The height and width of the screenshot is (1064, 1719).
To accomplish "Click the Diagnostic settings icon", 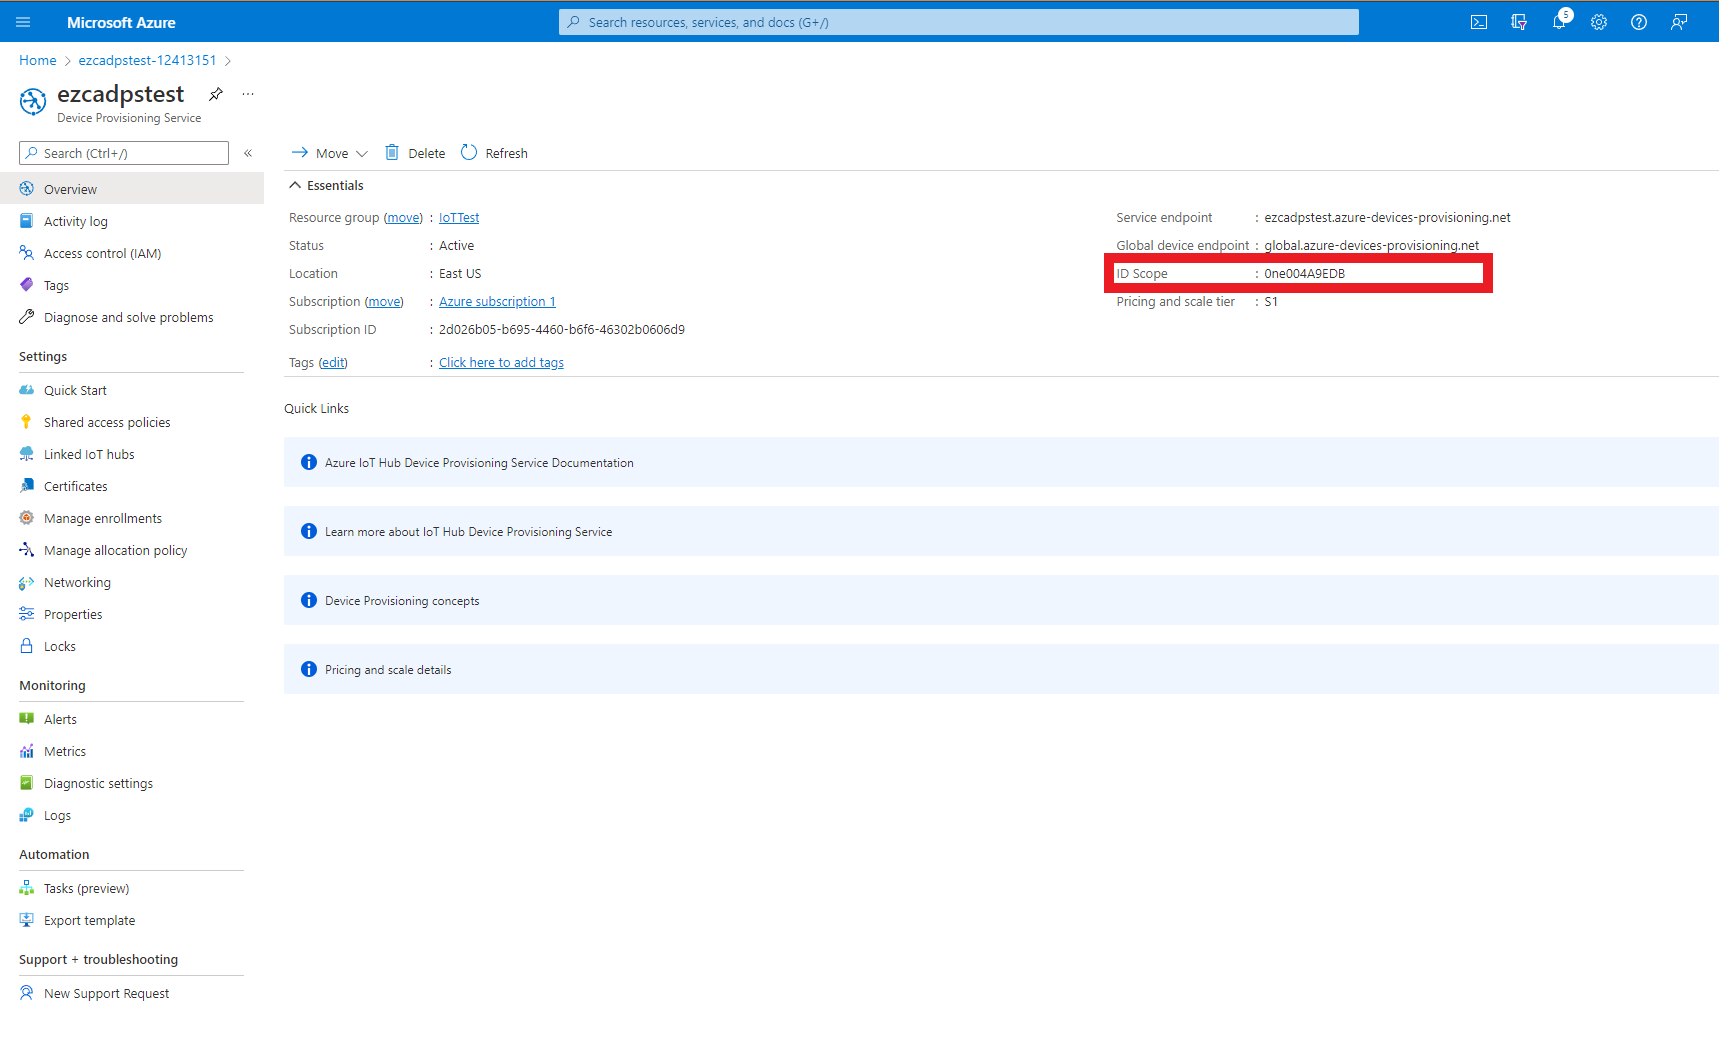I will tap(27, 783).
